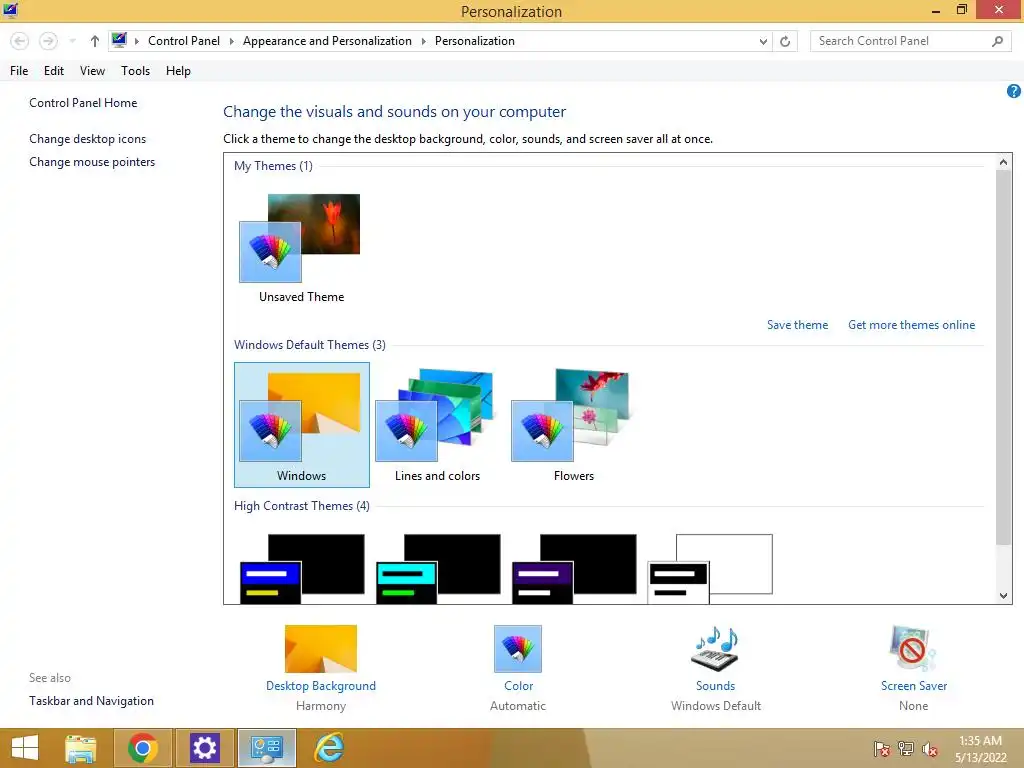Open the recent locations dropdown arrow
The width and height of the screenshot is (1024, 768).
[x=72, y=41]
